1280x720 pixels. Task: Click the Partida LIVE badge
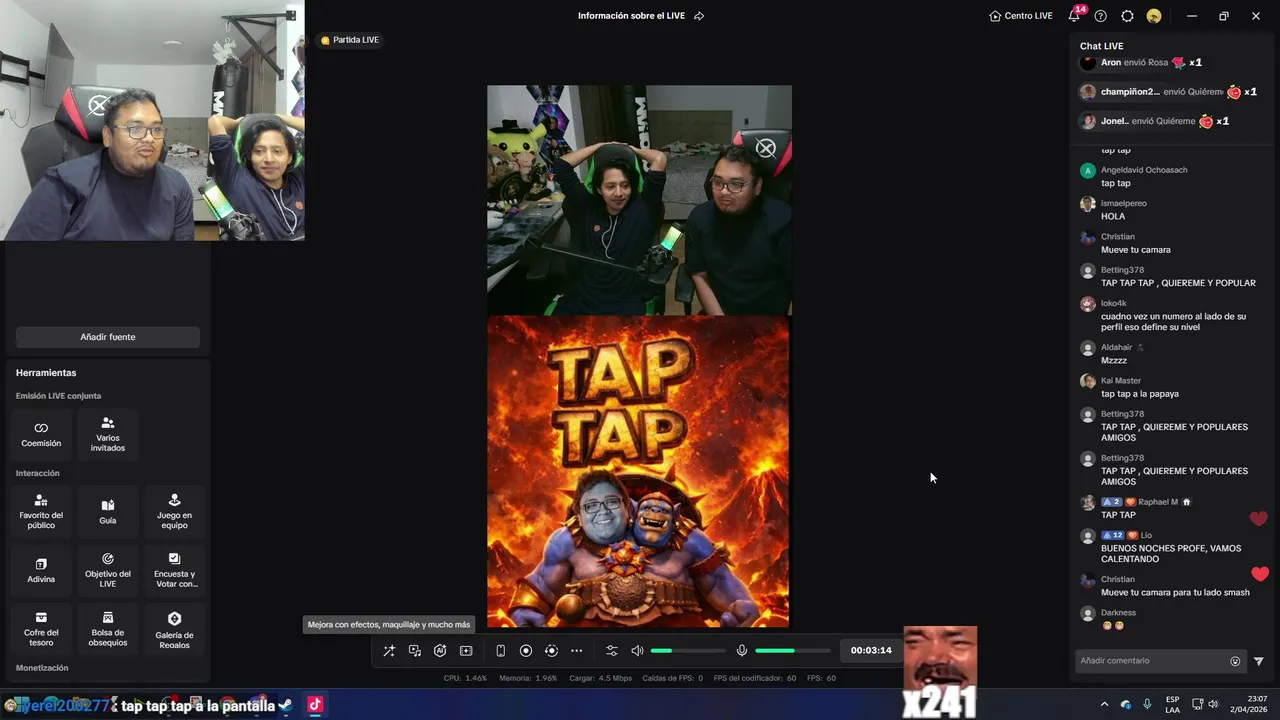point(350,40)
